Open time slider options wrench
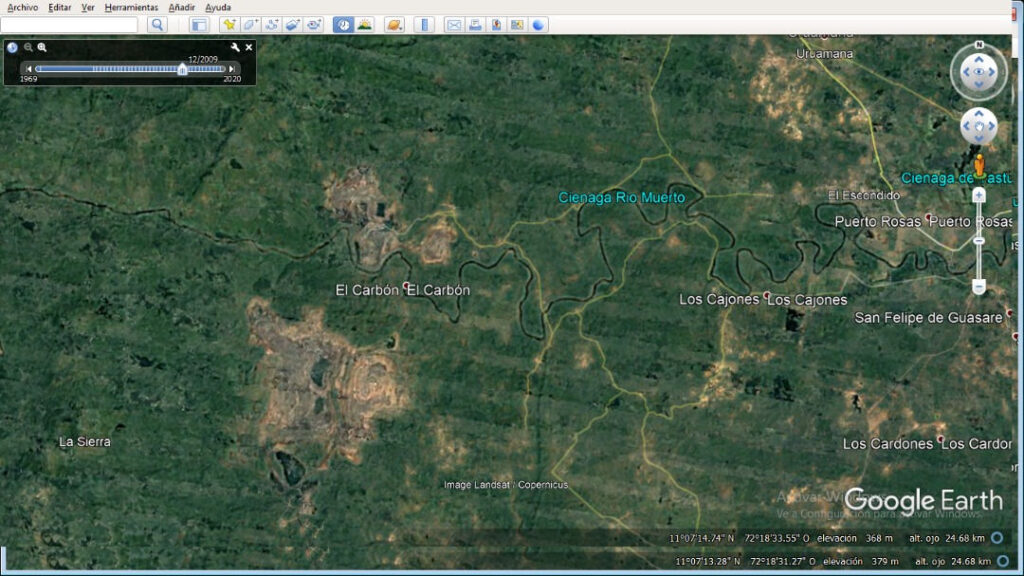The height and width of the screenshot is (576, 1024). pyautogui.click(x=235, y=47)
